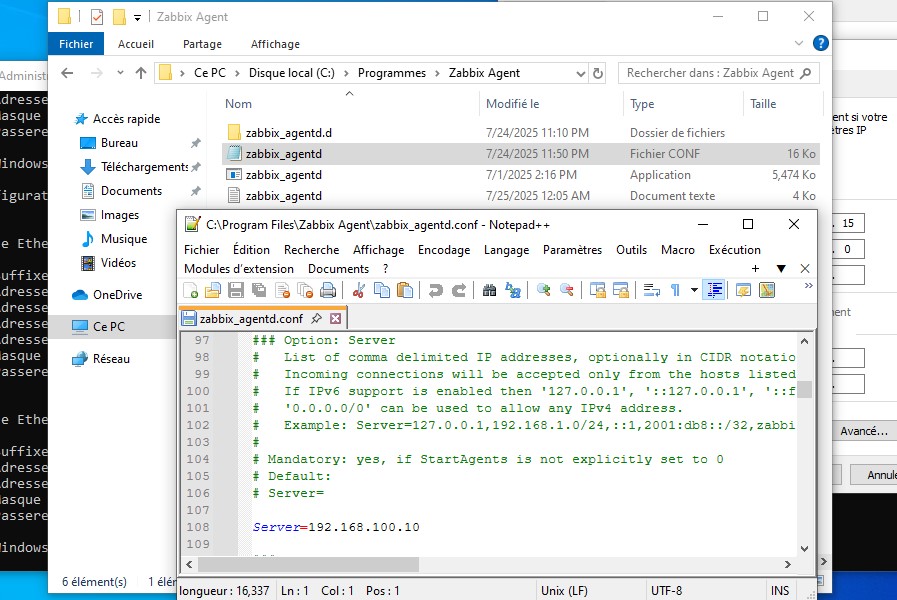
Task: Expand the Explorer address bar history dropdown
Action: 580,73
